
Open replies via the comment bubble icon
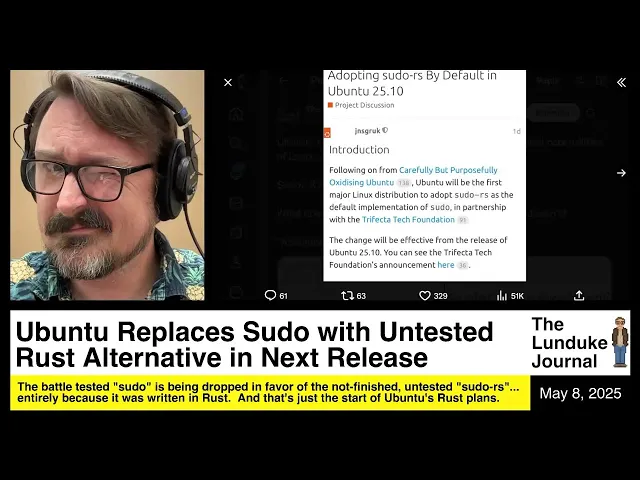point(270,295)
